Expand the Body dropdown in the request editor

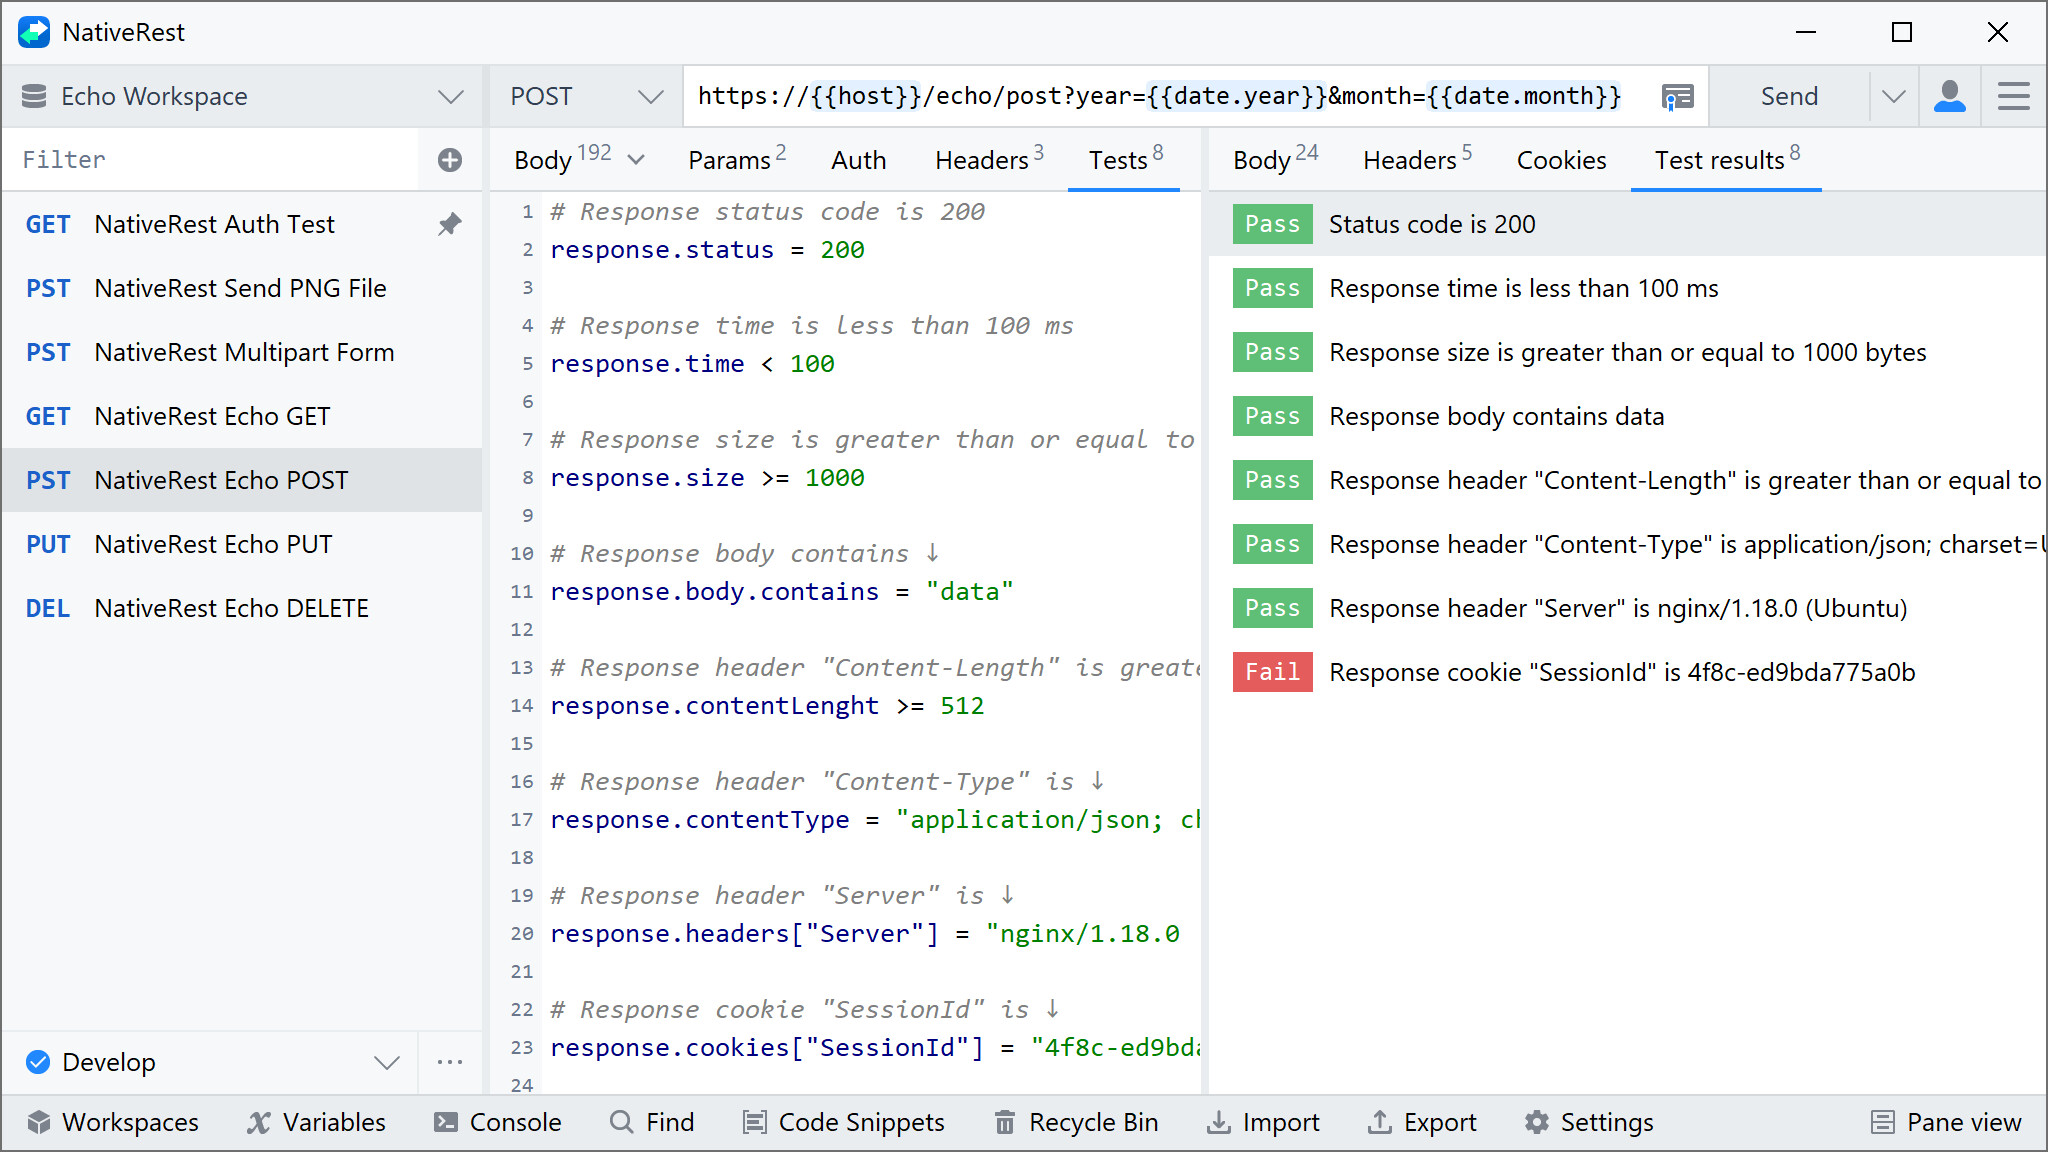(x=637, y=159)
